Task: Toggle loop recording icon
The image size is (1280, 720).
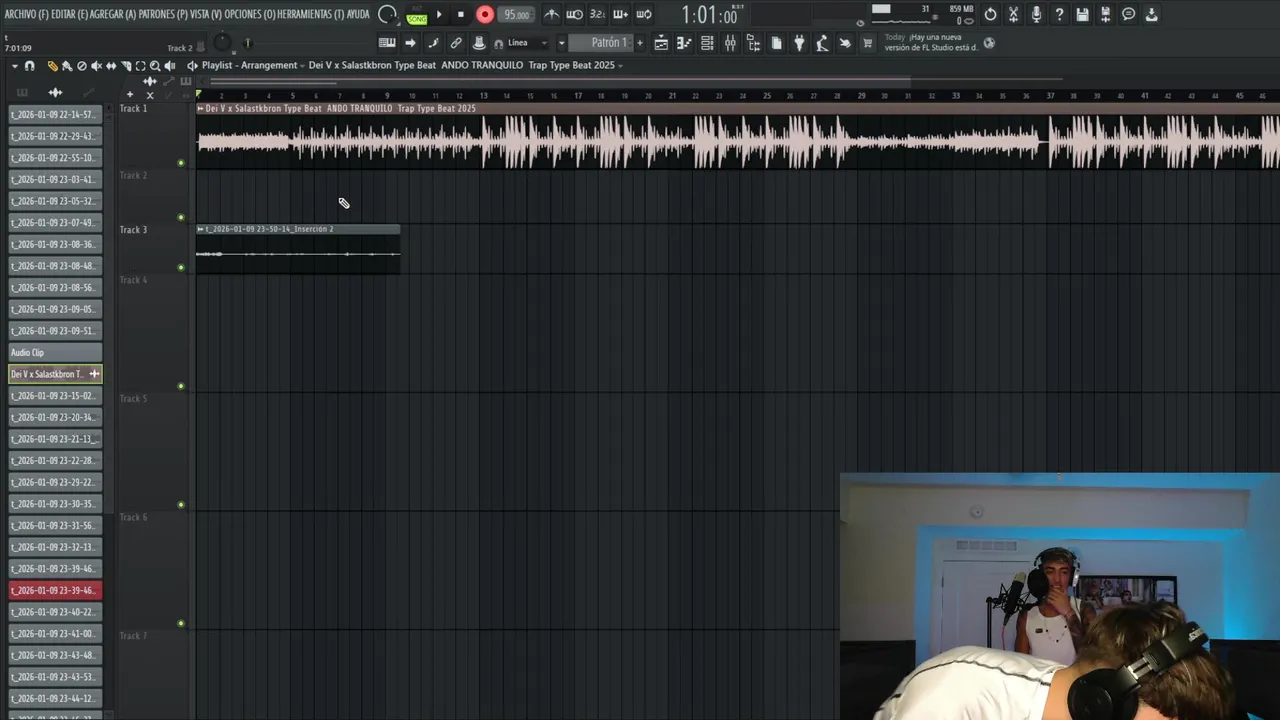Action: tap(644, 14)
